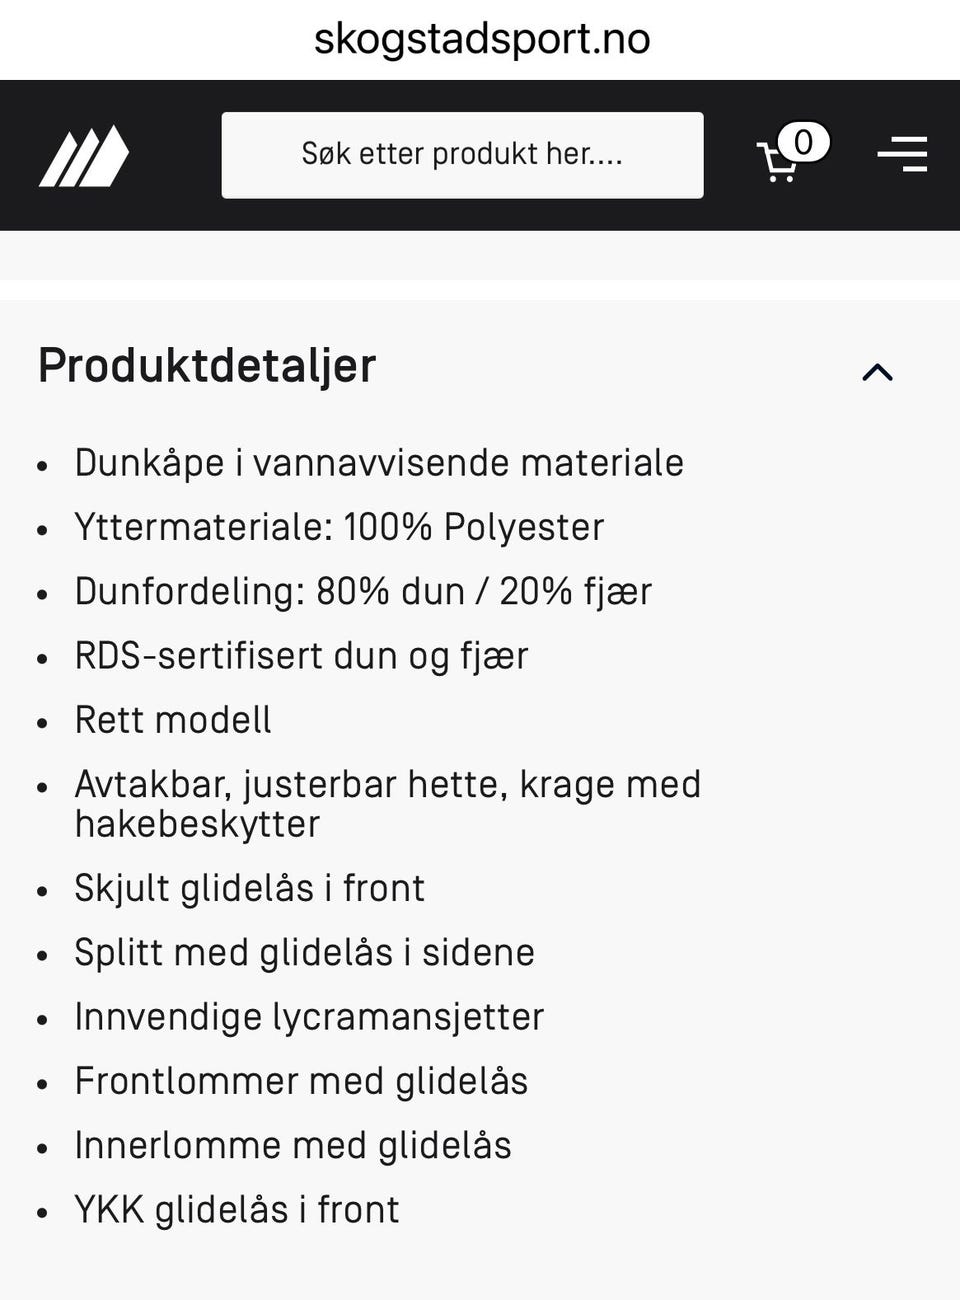The image size is (960, 1300).
Task: Click 'Innvendige lycramansjetter' list item
Action: (x=309, y=1016)
